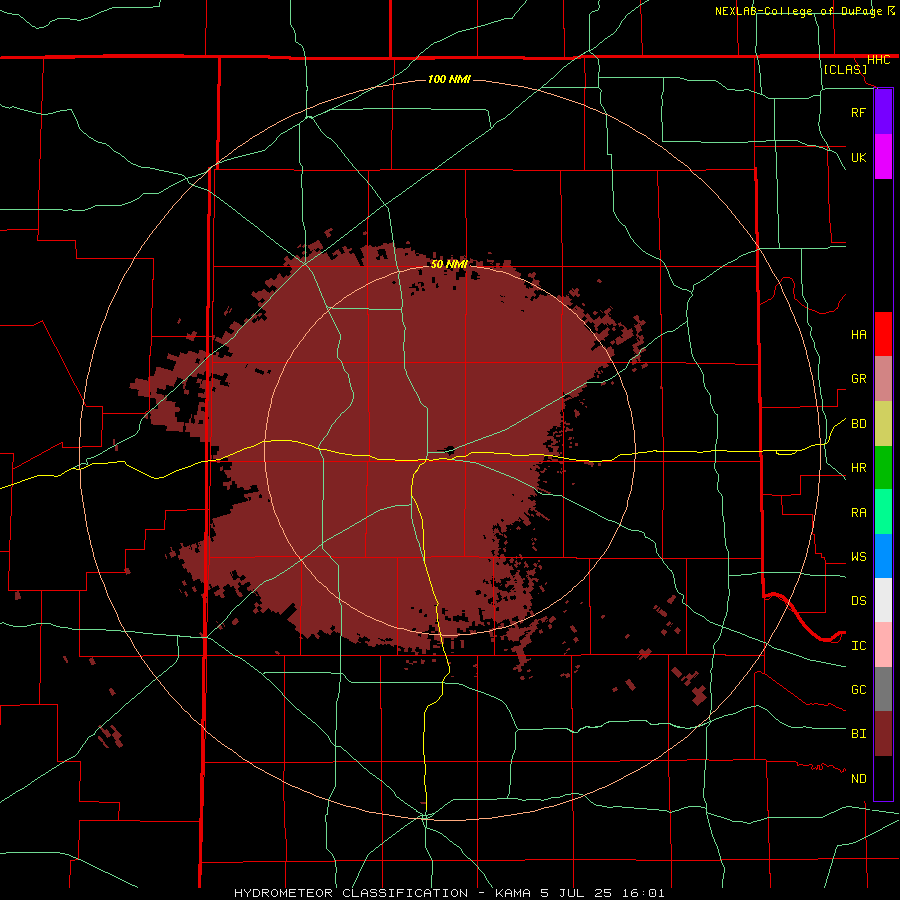Click the DS white legend swatch
Screen dimensions: 900x900
coord(883,600)
